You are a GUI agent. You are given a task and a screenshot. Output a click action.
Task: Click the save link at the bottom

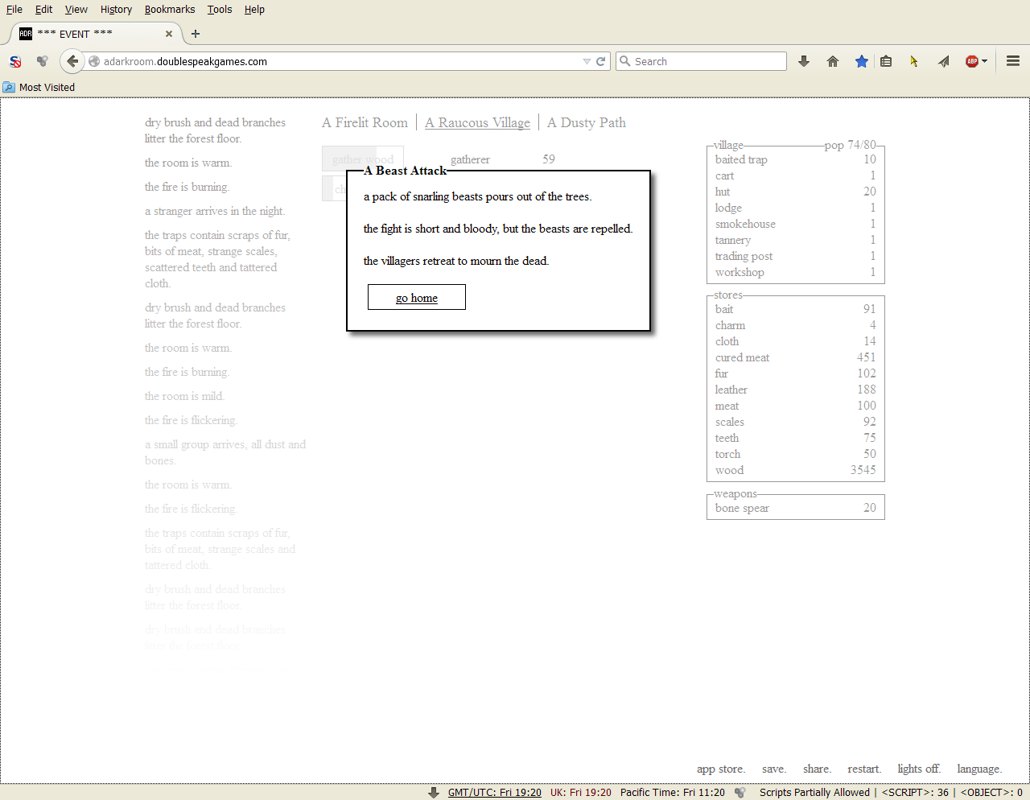click(773, 769)
